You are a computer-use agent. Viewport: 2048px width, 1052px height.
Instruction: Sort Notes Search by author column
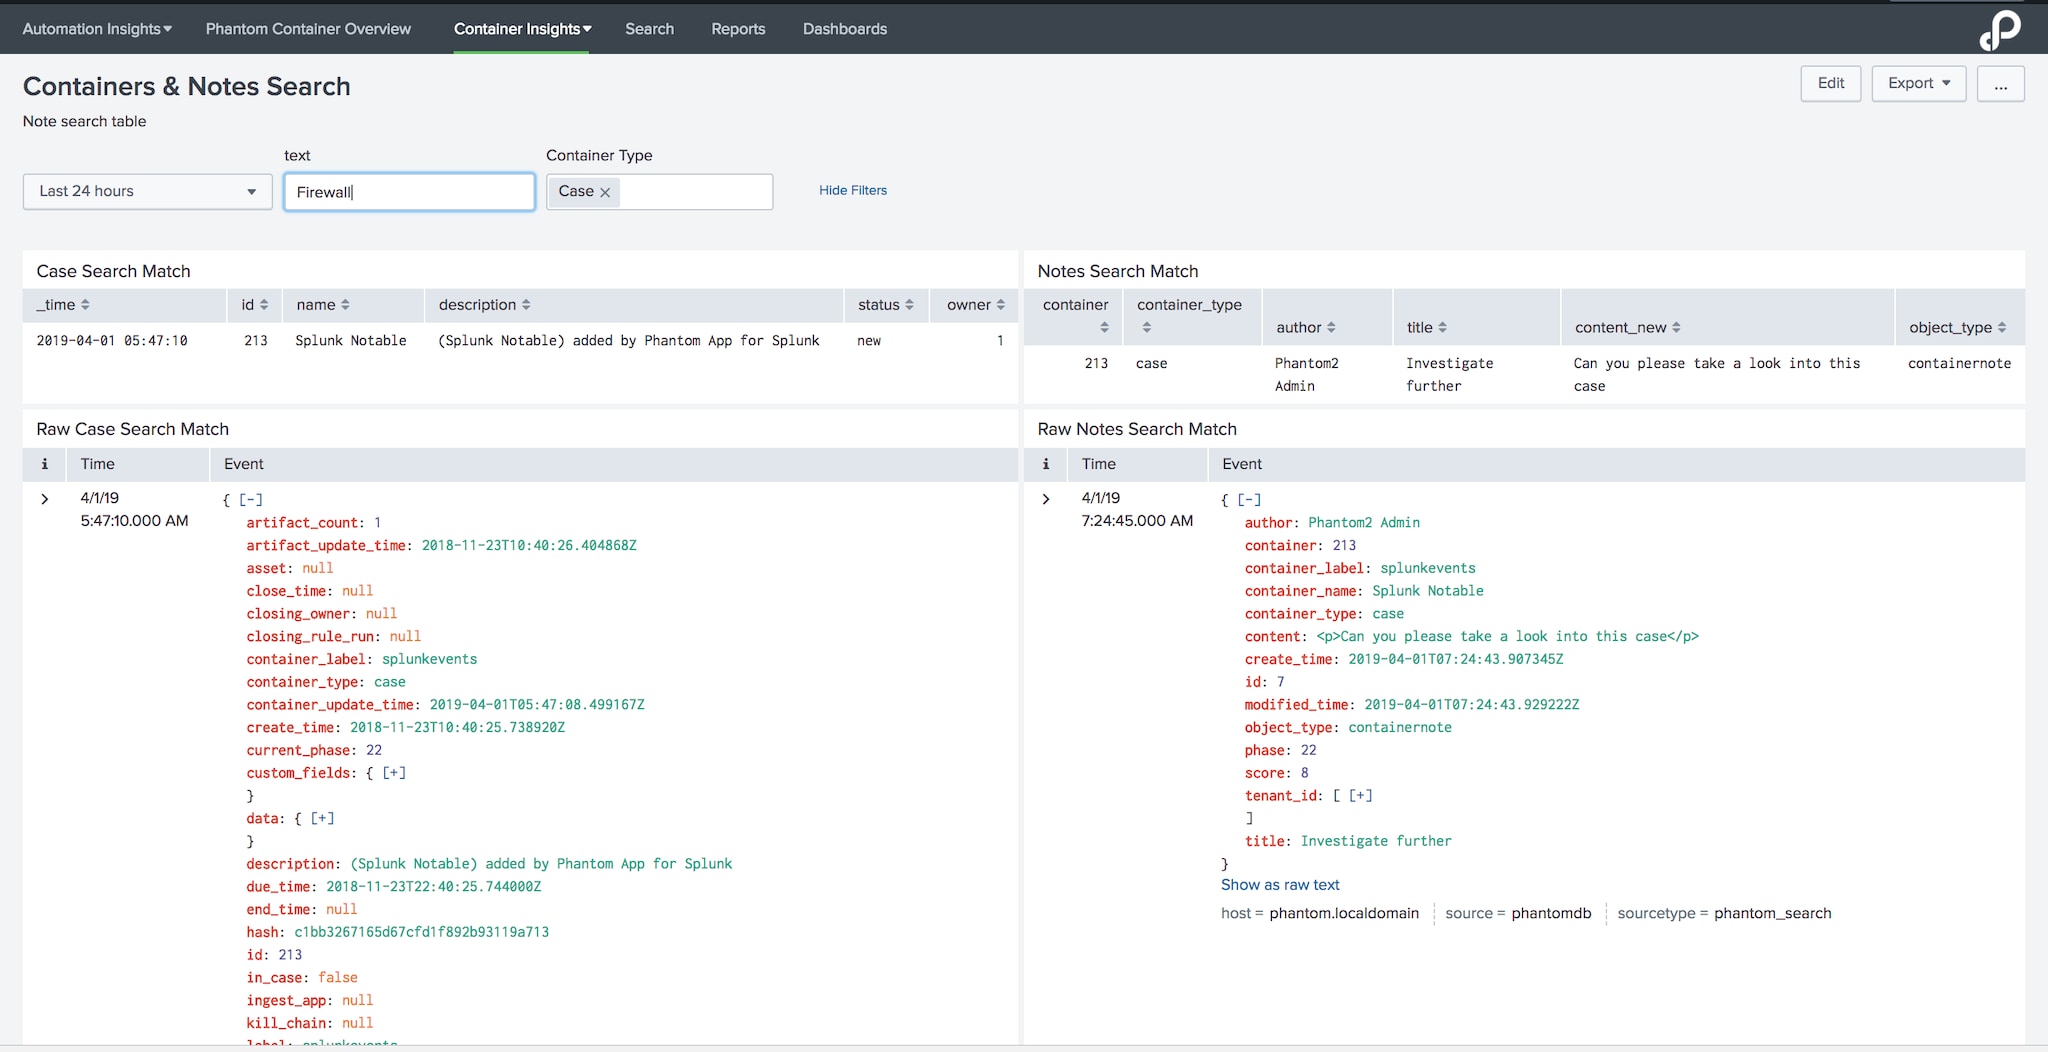1306,328
